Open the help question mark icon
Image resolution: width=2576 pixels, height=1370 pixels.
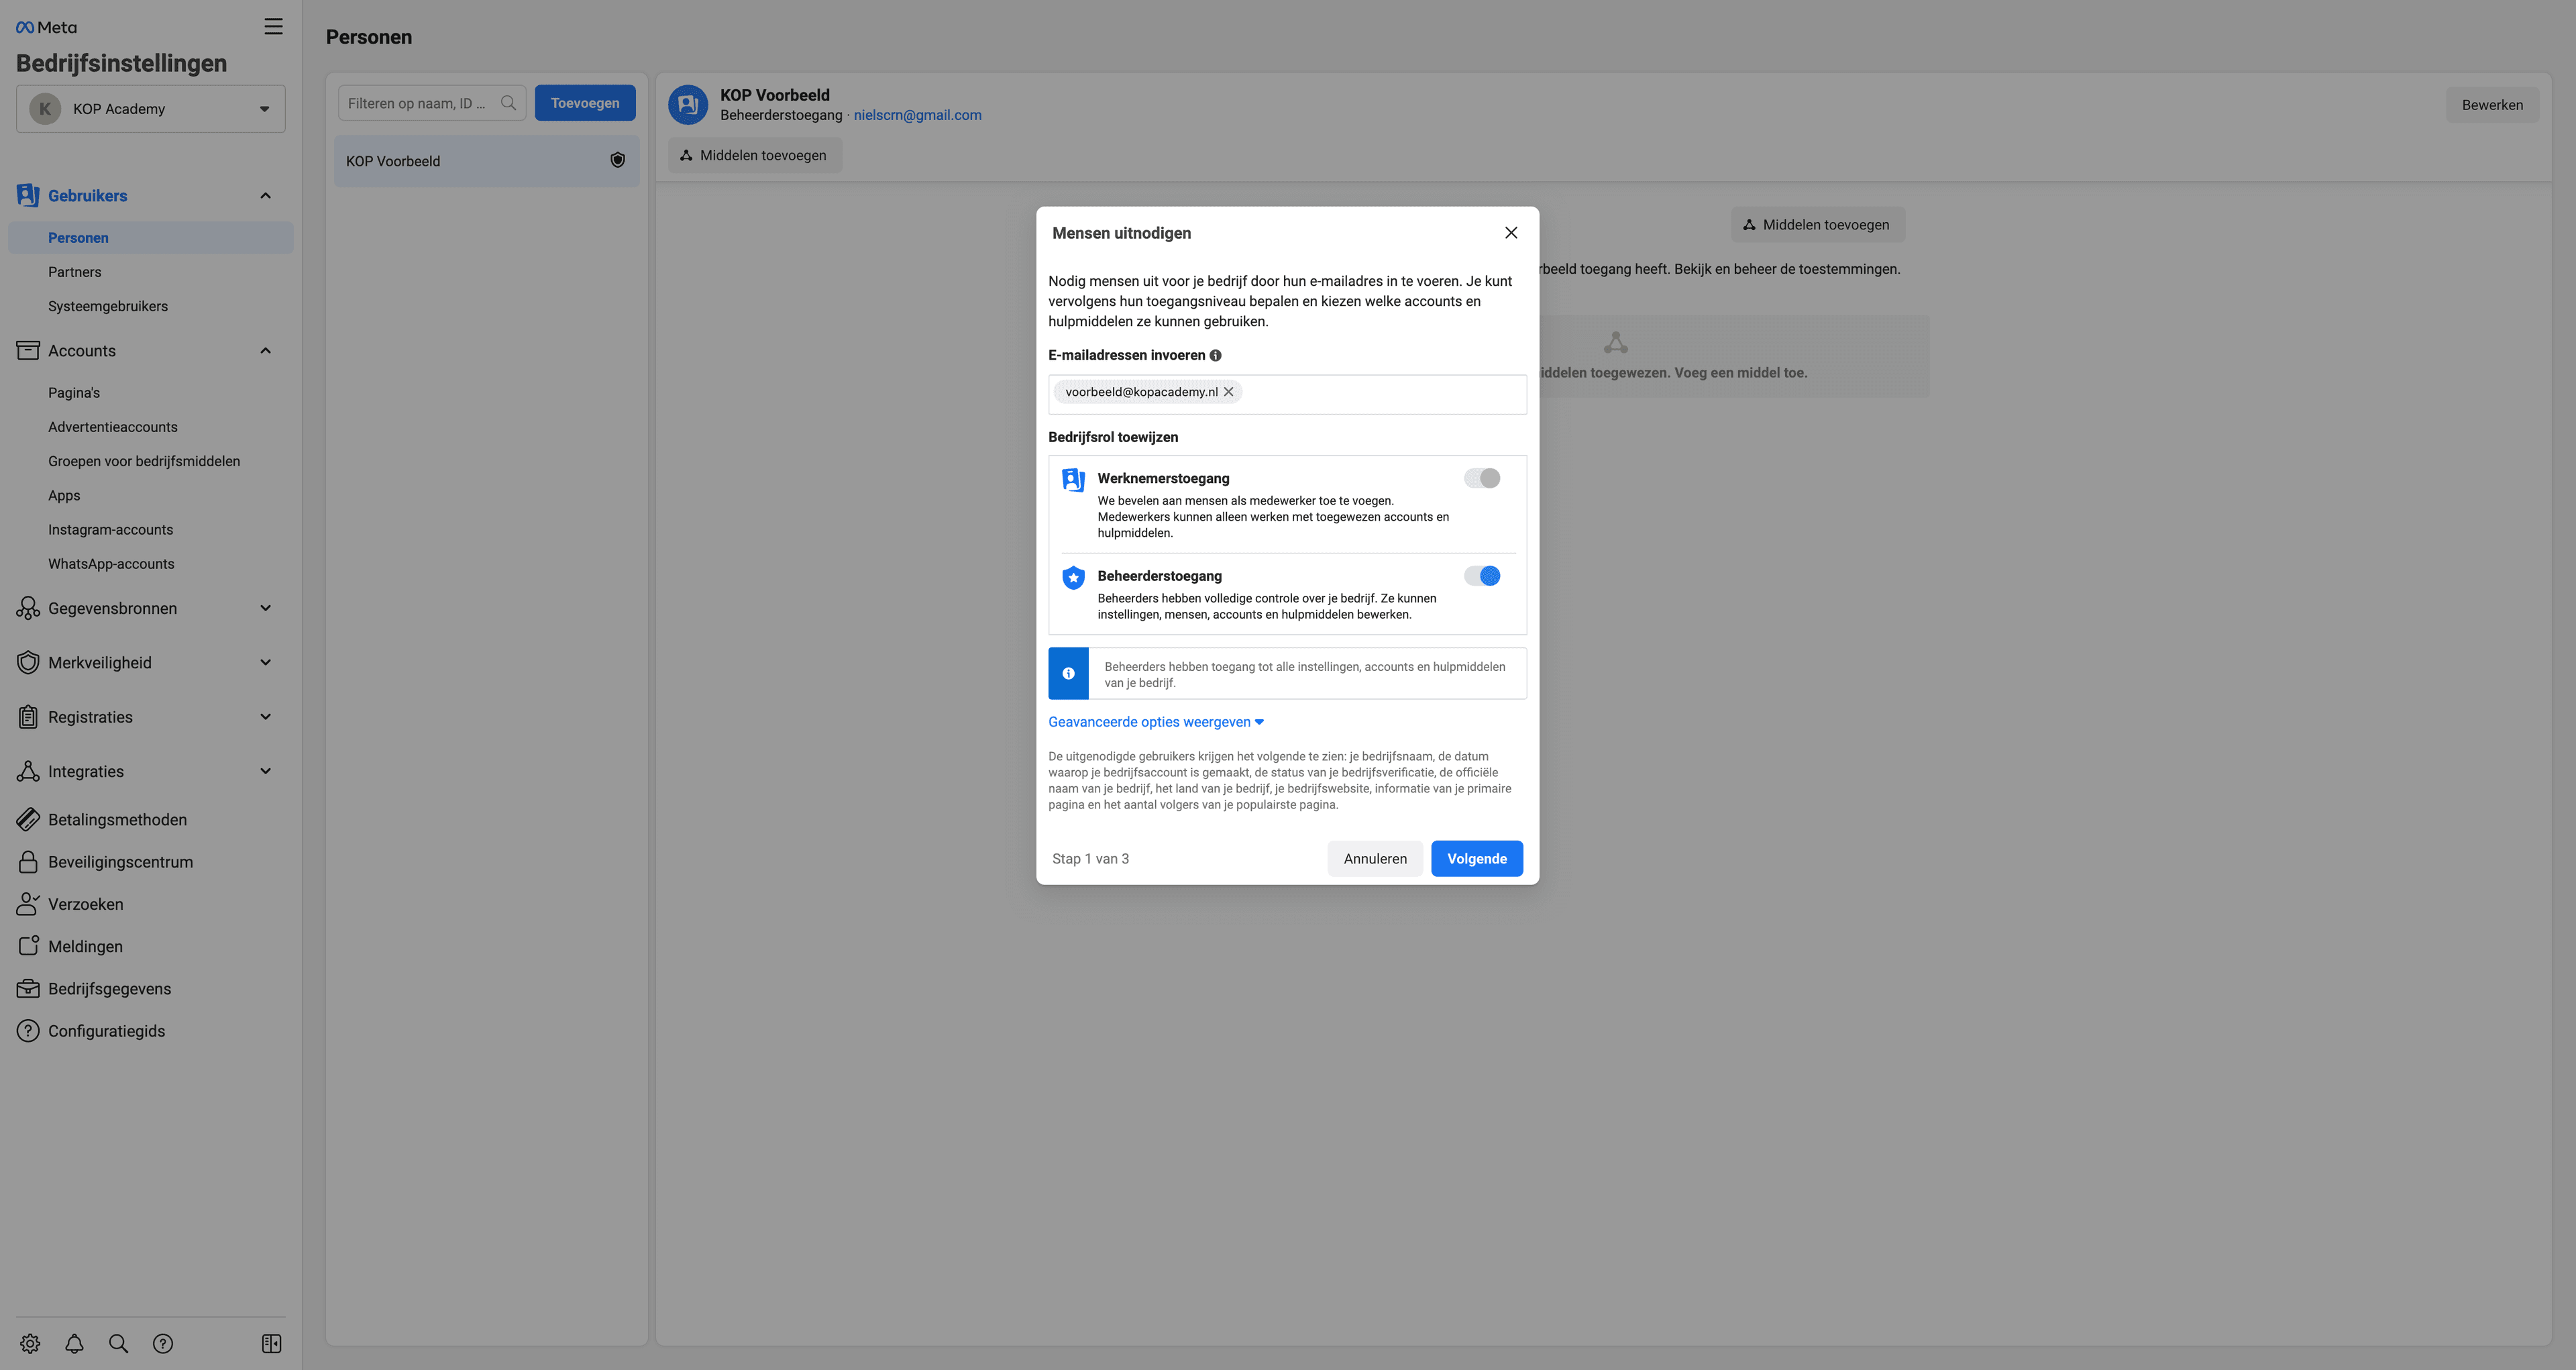pyautogui.click(x=163, y=1343)
